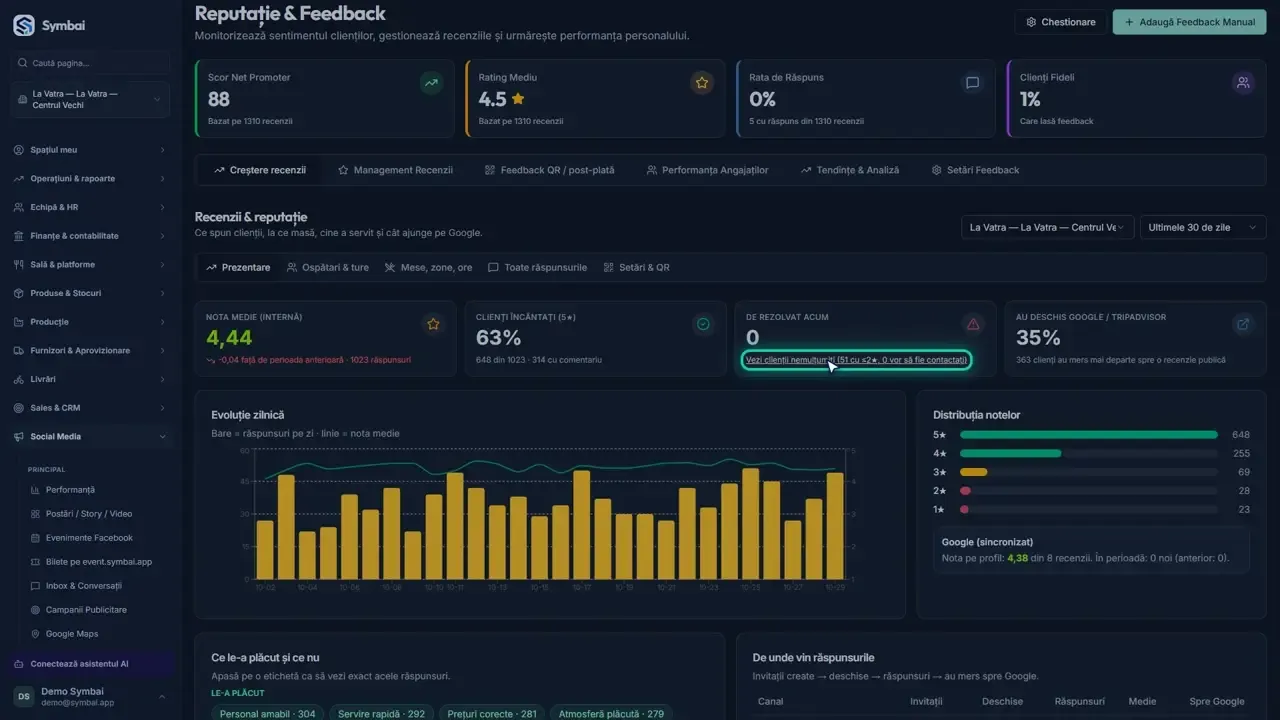Open the La Vatra — Centrul Vechi location filter dropdown
The image size is (1280, 720).
(1048, 228)
